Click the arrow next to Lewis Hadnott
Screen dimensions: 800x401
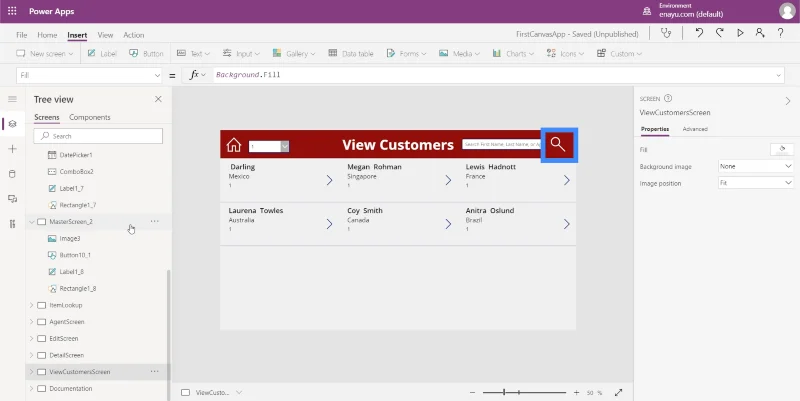566,180
